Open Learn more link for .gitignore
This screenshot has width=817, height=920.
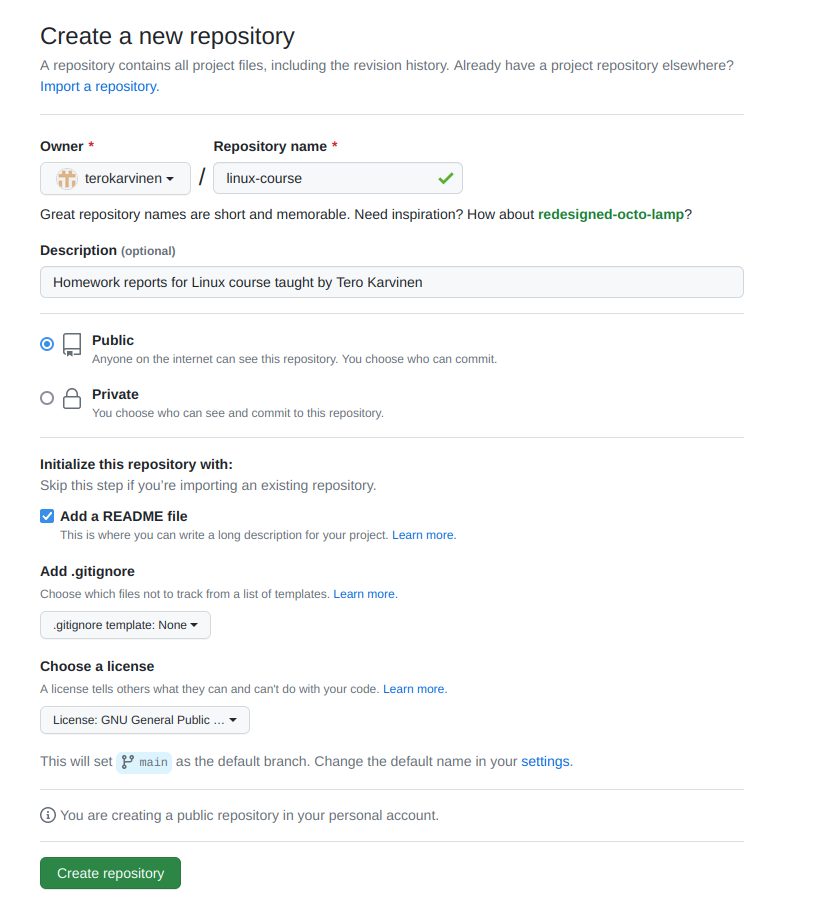click(x=365, y=594)
